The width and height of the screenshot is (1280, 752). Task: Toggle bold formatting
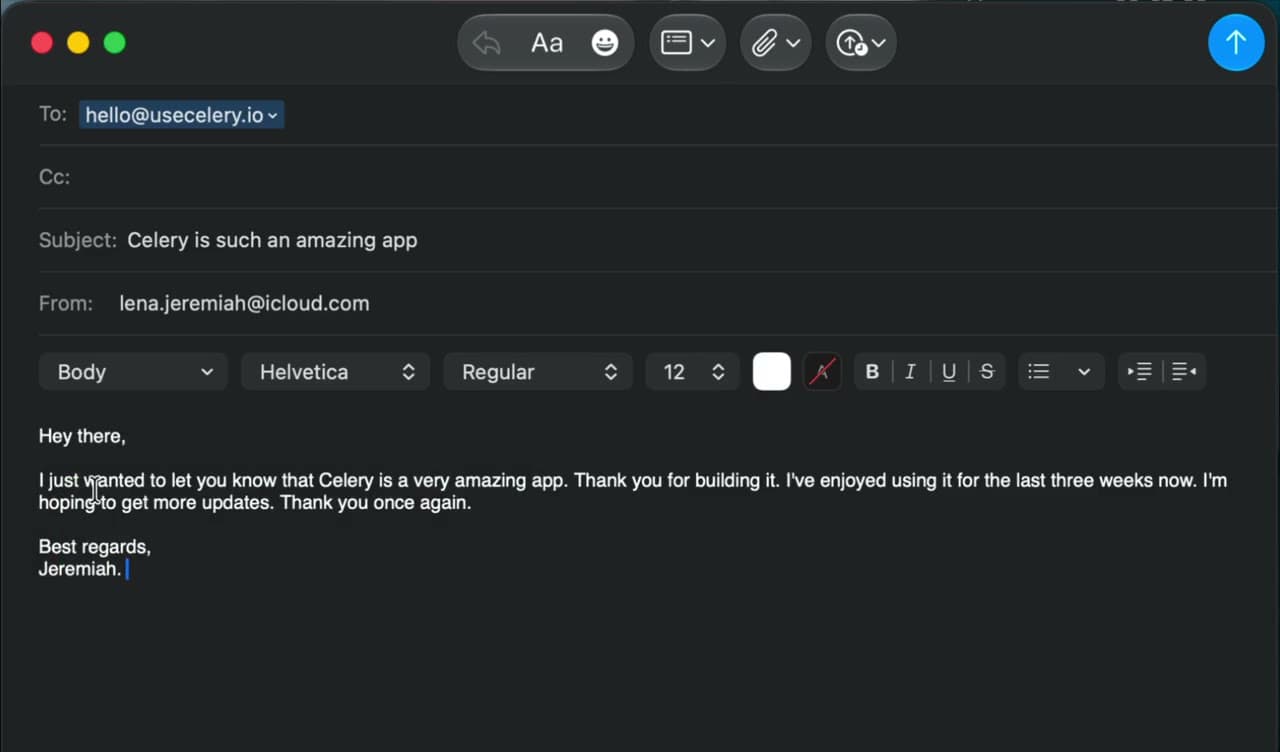(872, 372)
